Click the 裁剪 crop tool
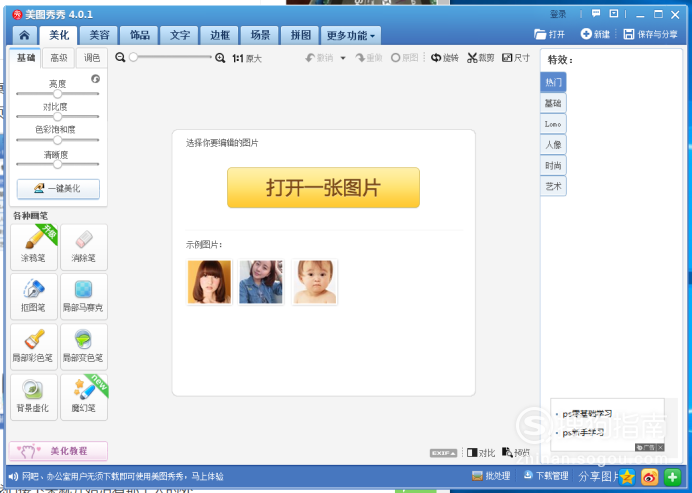This screenshot has width=692, height=493. 481,58
